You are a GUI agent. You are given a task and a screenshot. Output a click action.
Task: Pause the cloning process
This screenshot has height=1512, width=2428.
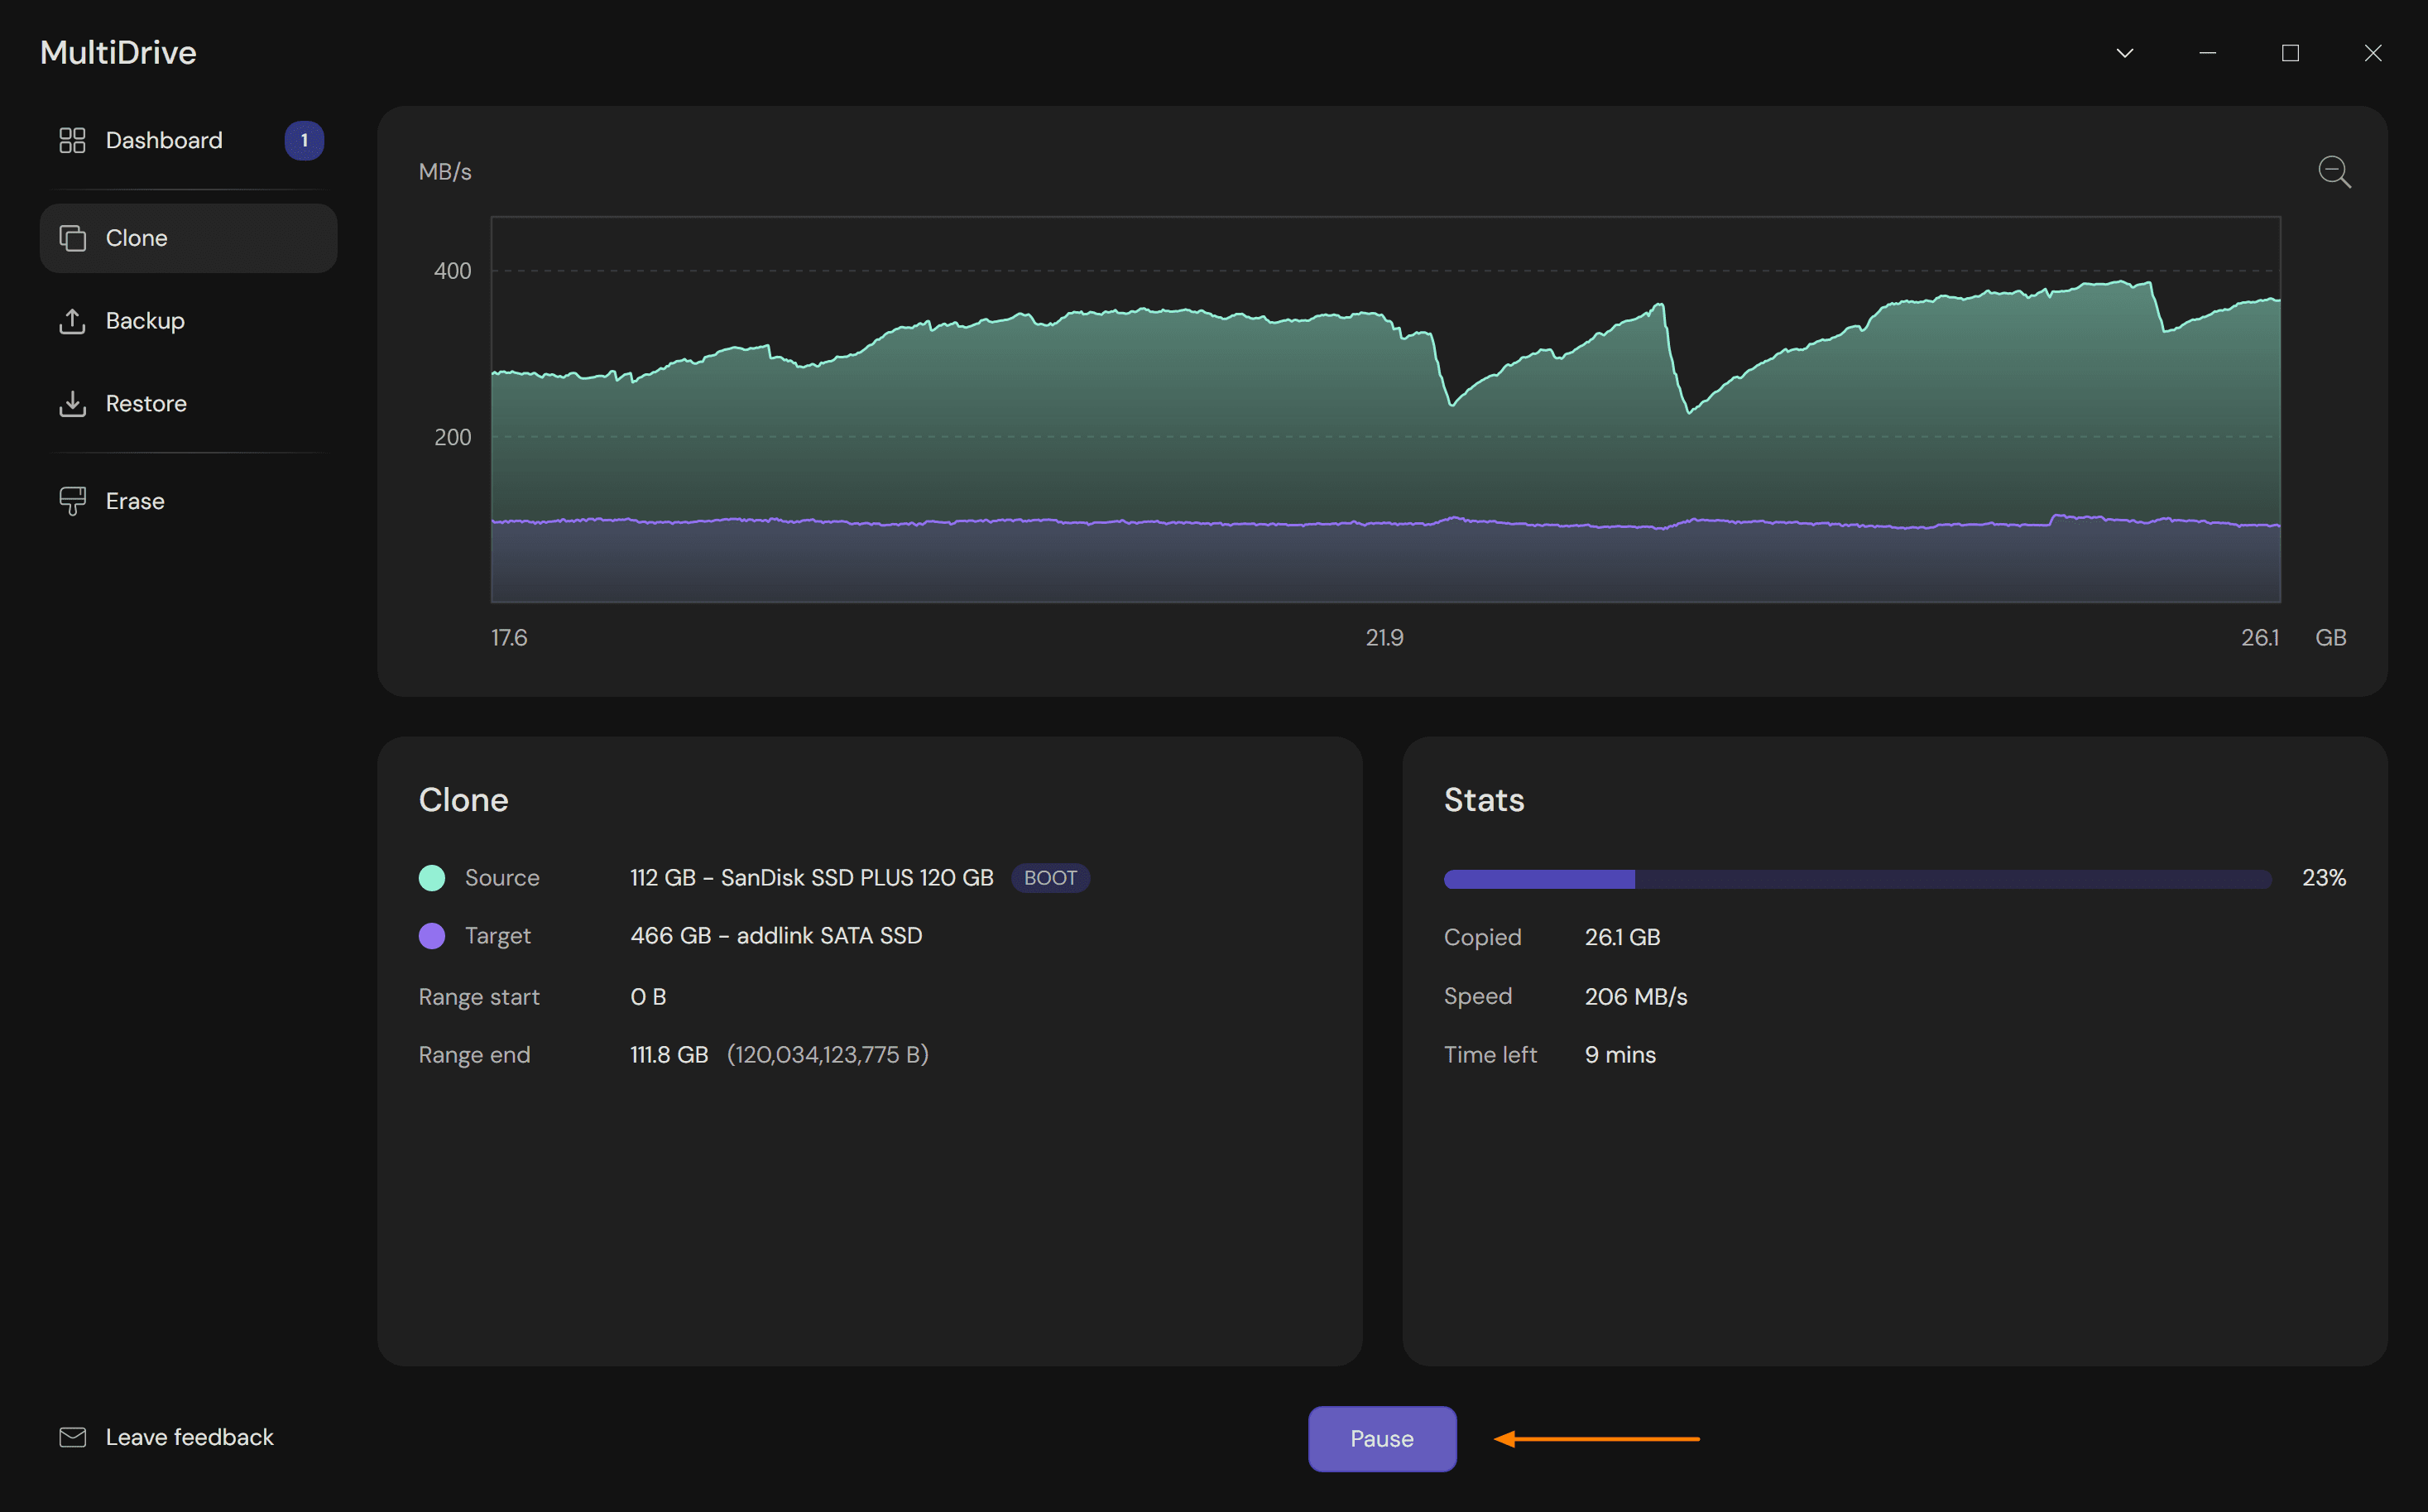pos(1381,1438)
